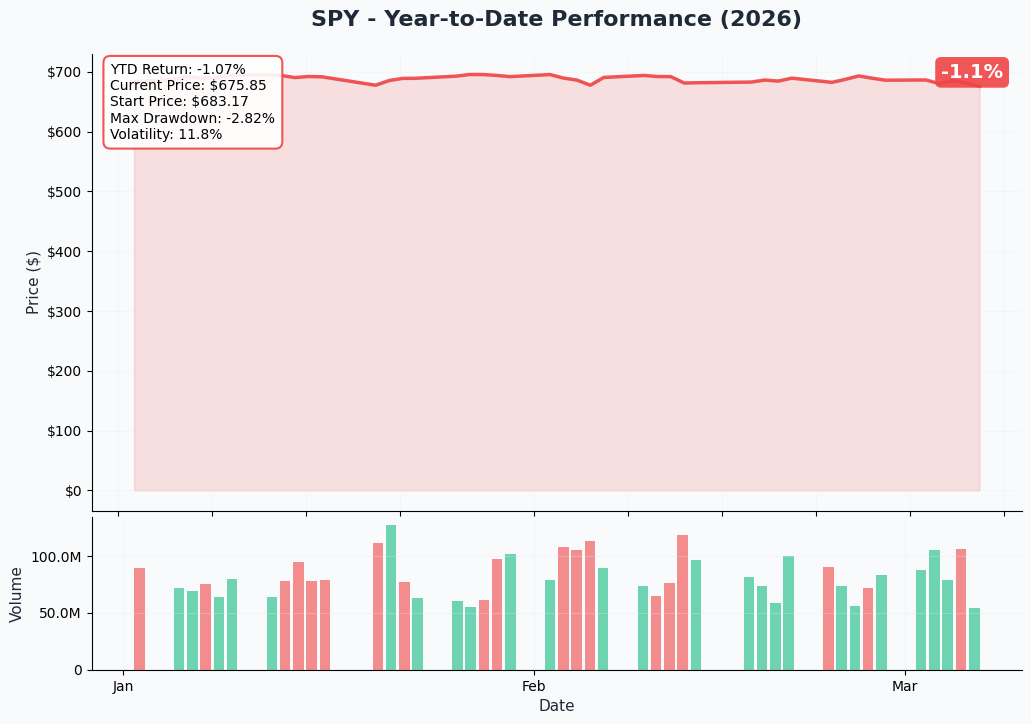Click the Volume axis title
The image size is (1031, 724).
(x=16, y=594)
